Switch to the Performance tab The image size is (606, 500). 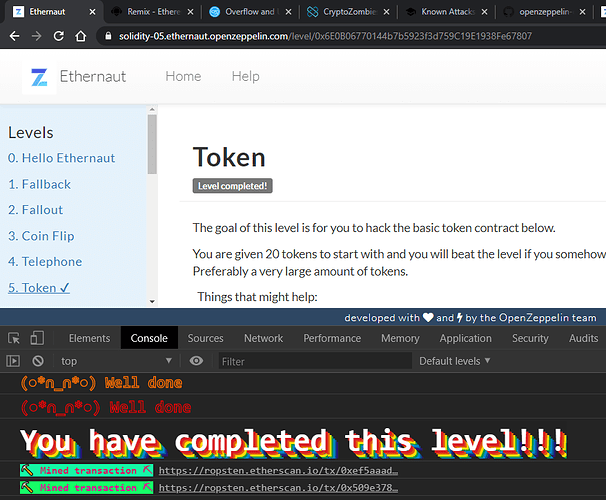pyautogui.click(x=332, y=338)
